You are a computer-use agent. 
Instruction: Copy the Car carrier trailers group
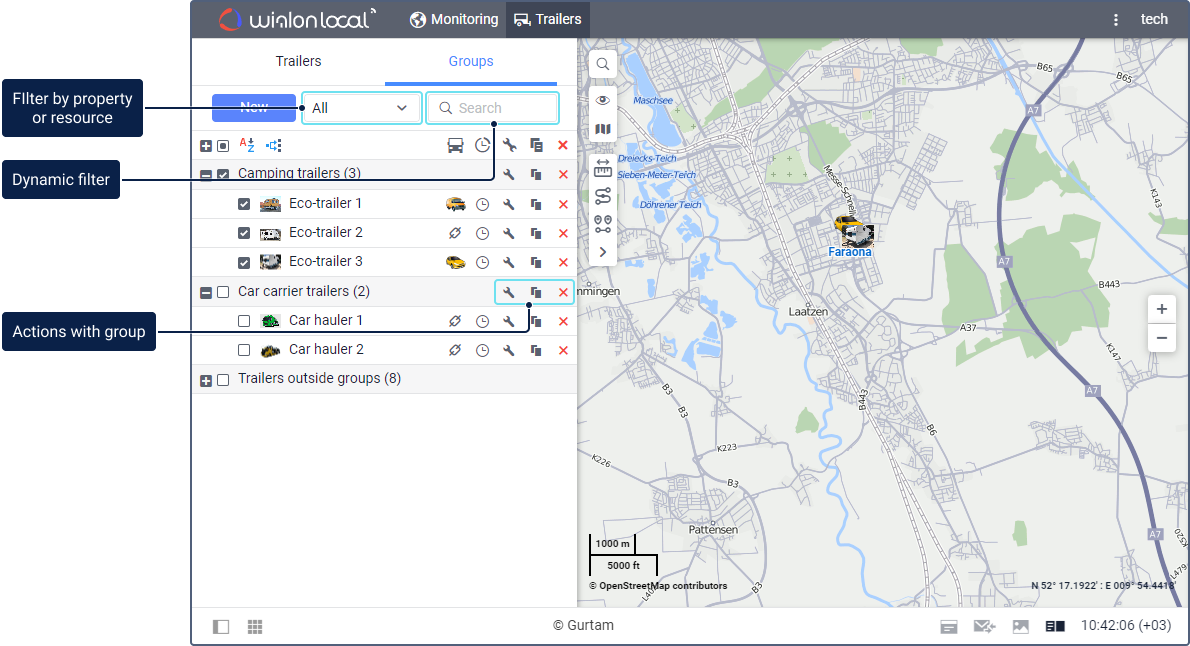tap(536, 292)
